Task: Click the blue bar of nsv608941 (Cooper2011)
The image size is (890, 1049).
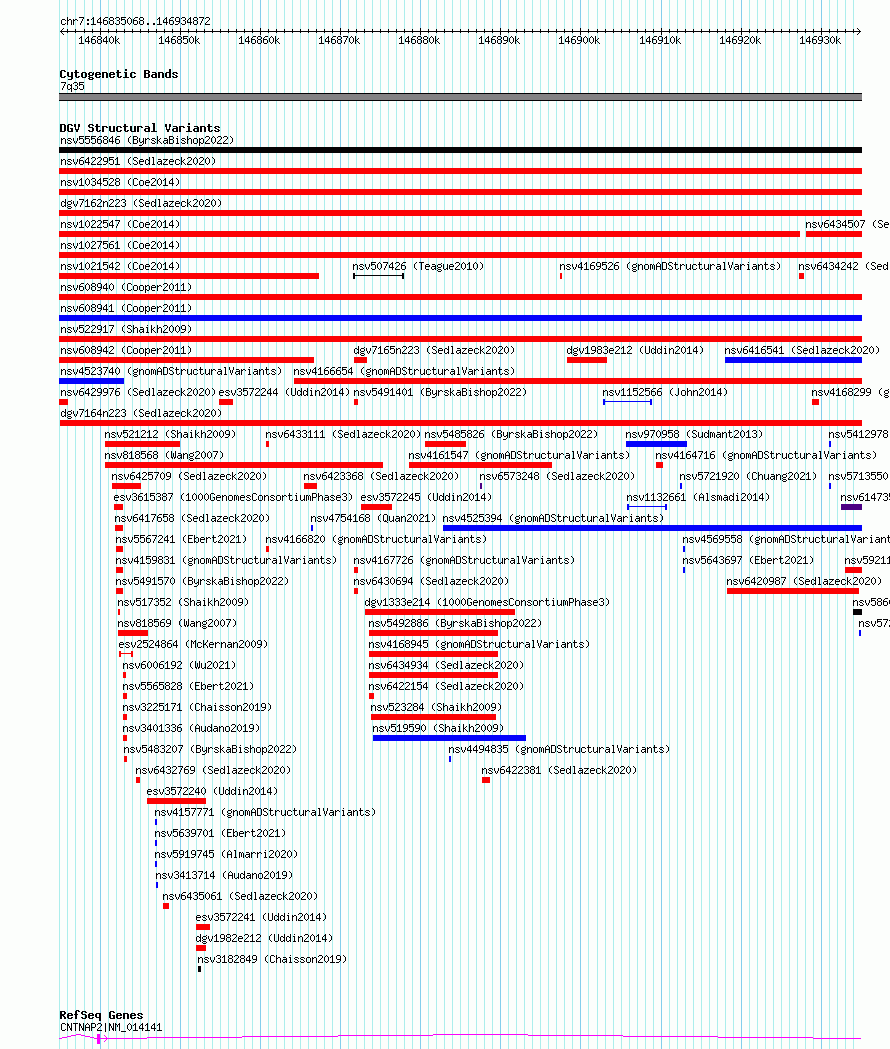Action: pyautogui.click(x=460, y=318)
